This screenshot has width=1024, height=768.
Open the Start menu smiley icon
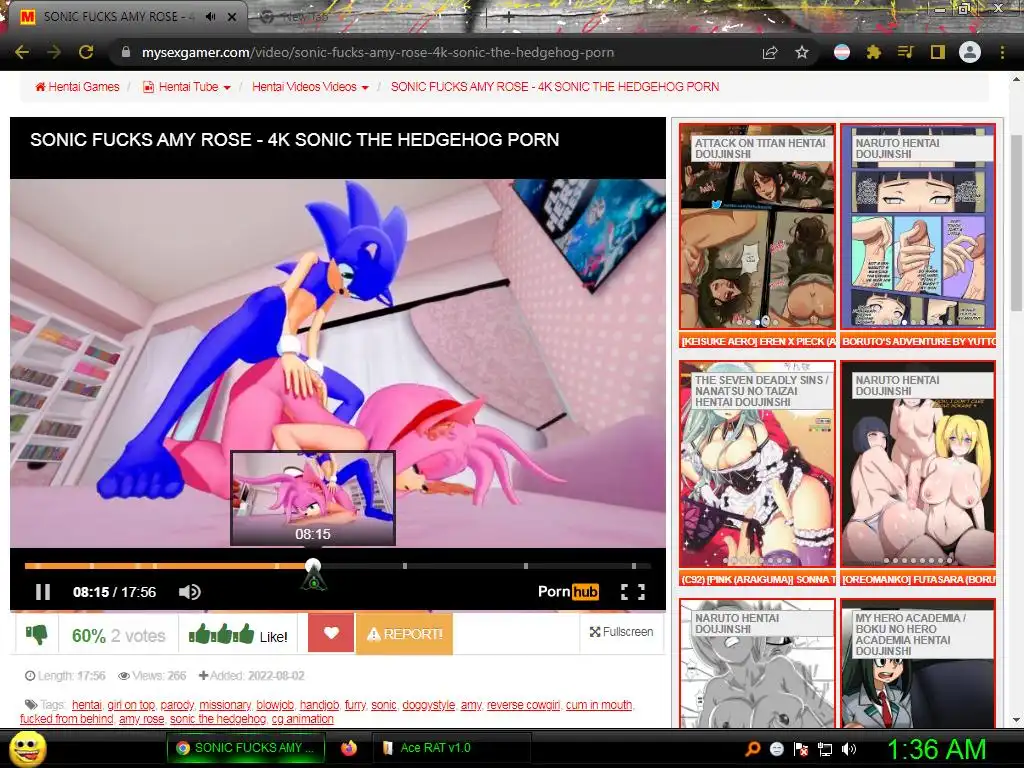(x=28, y=748)
